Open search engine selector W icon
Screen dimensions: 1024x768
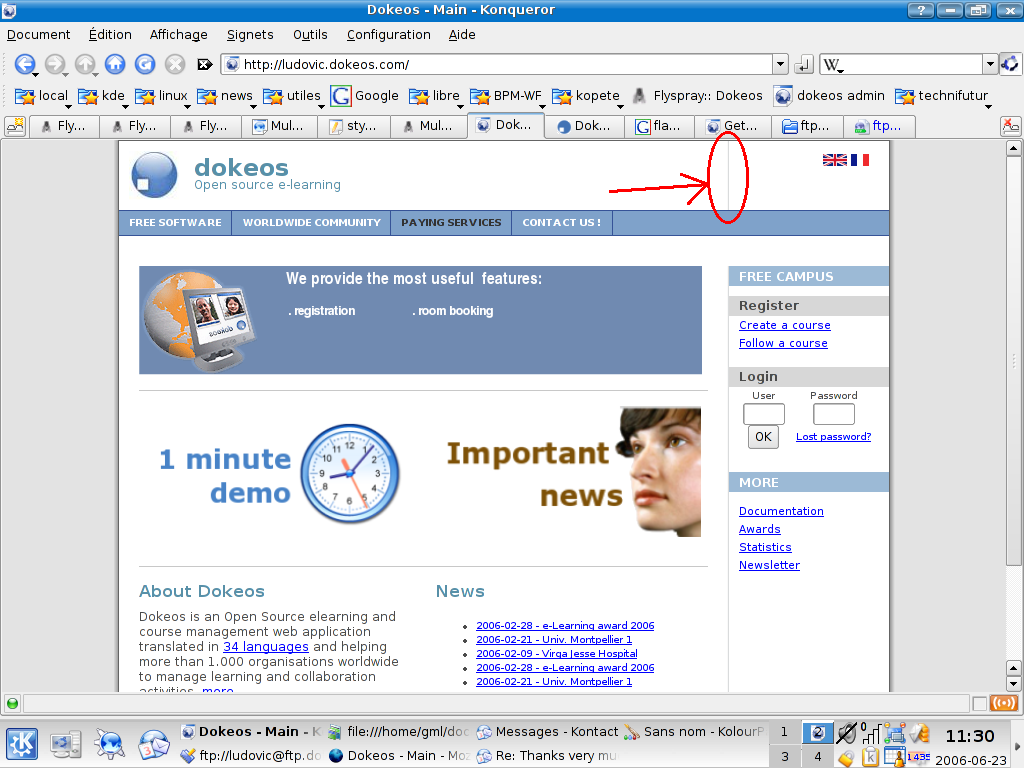pos(832,65)
